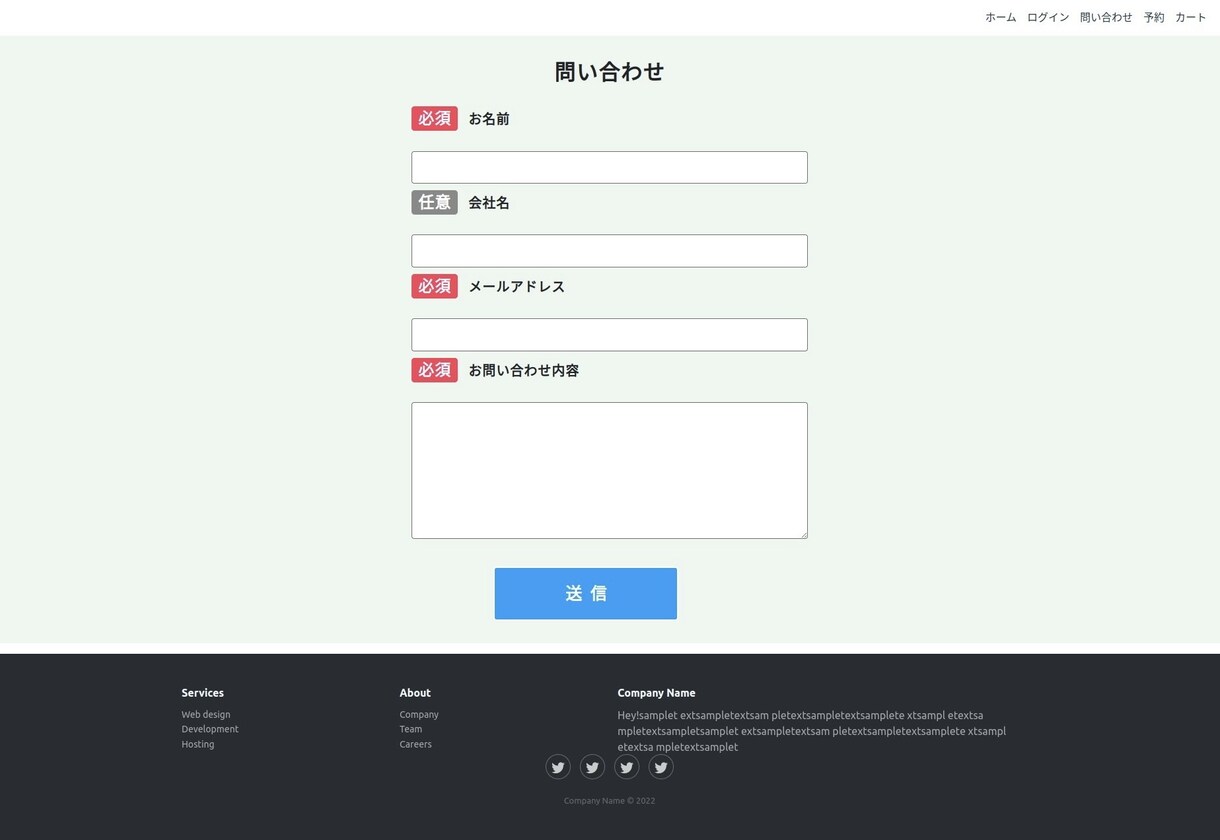Click the rightmost Twitter icon in footer

coord(660,767)
